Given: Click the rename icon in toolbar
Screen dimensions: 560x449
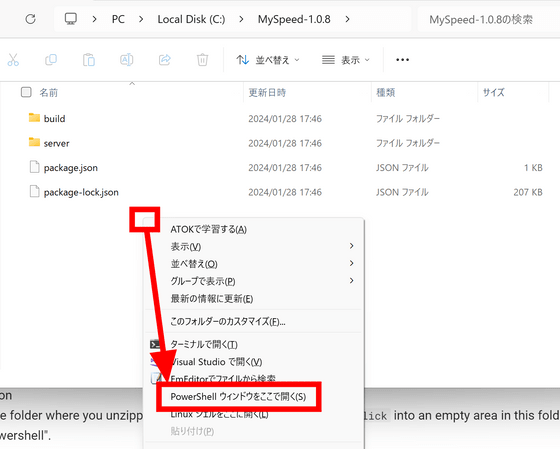Looking at the screenshot, I should click(126, 60).
